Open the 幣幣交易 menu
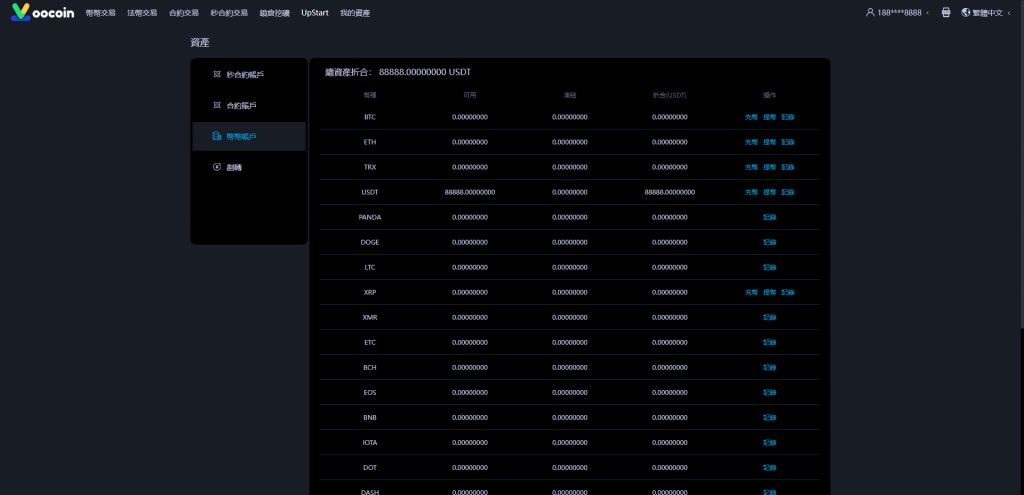Viewport: 1024px width, 495px height. click(100, 13)
